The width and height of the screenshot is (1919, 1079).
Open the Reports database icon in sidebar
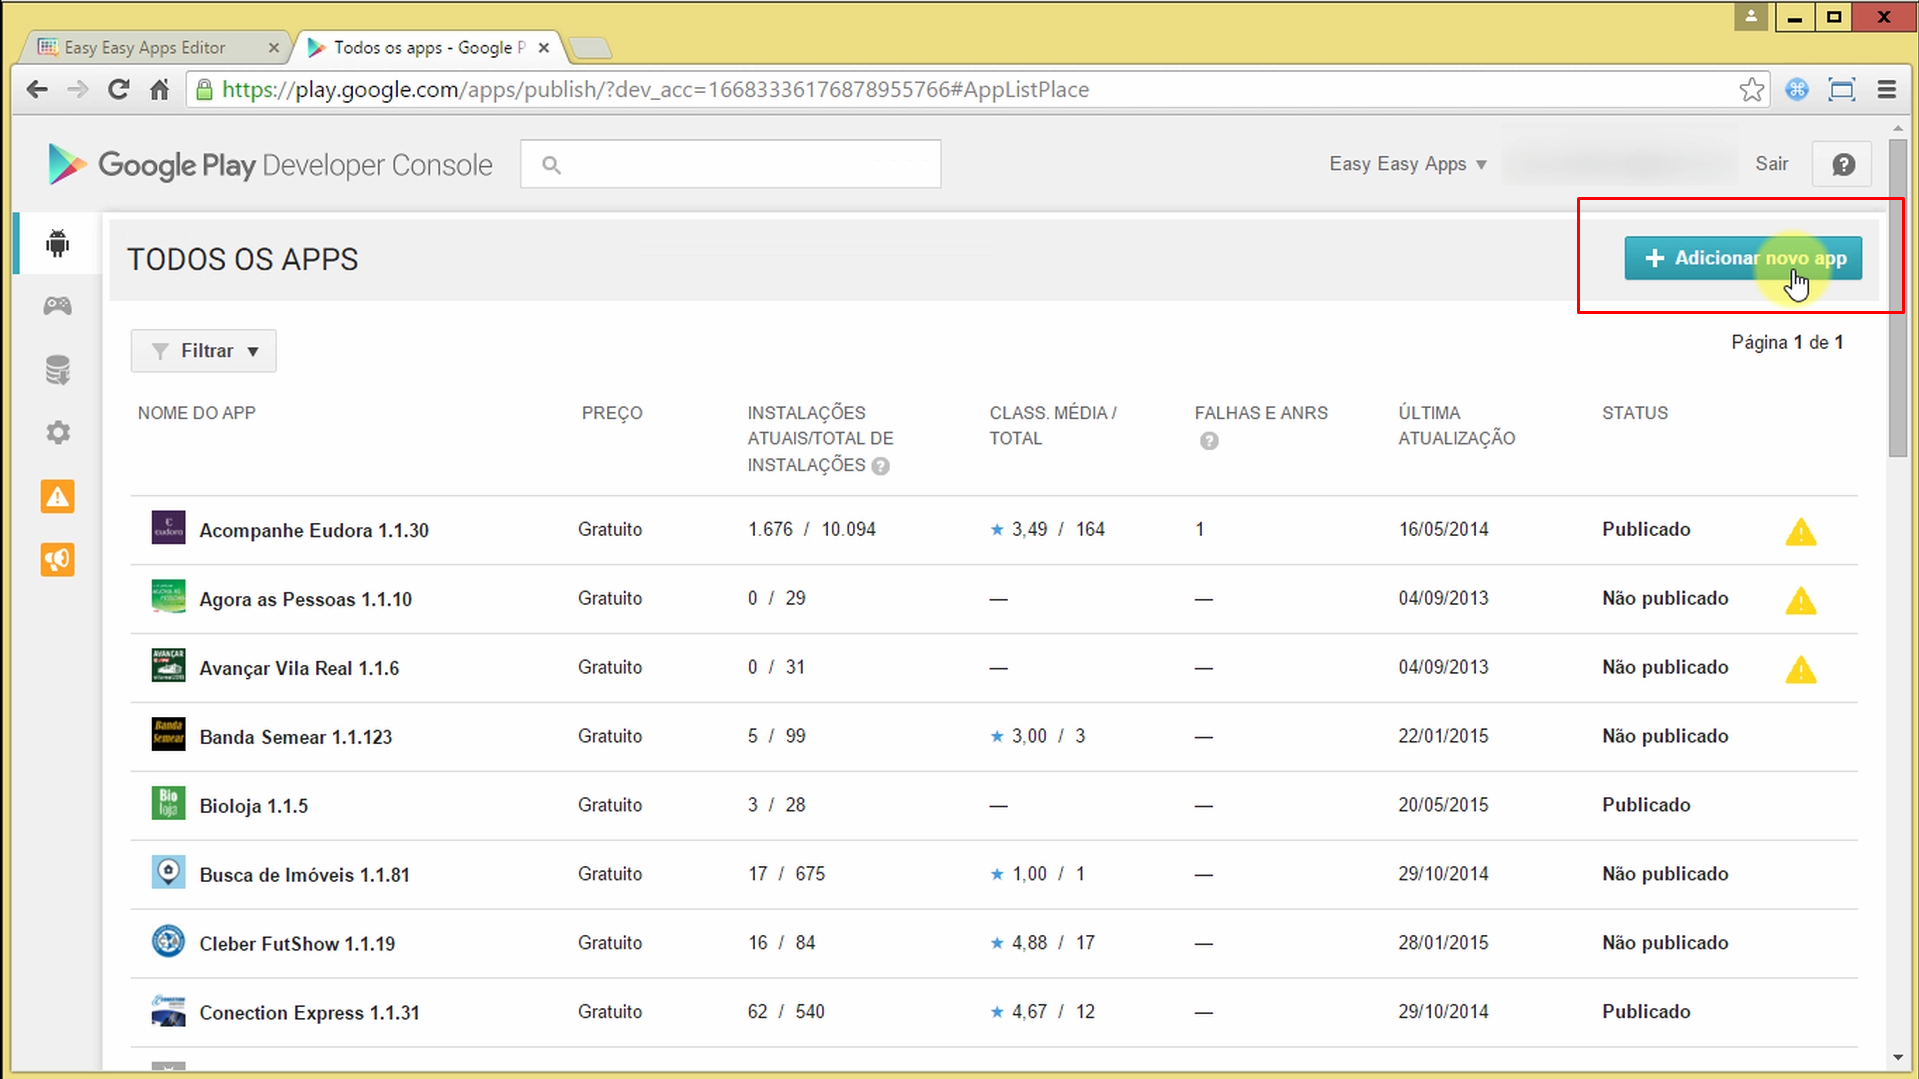[x=58, y=370]
